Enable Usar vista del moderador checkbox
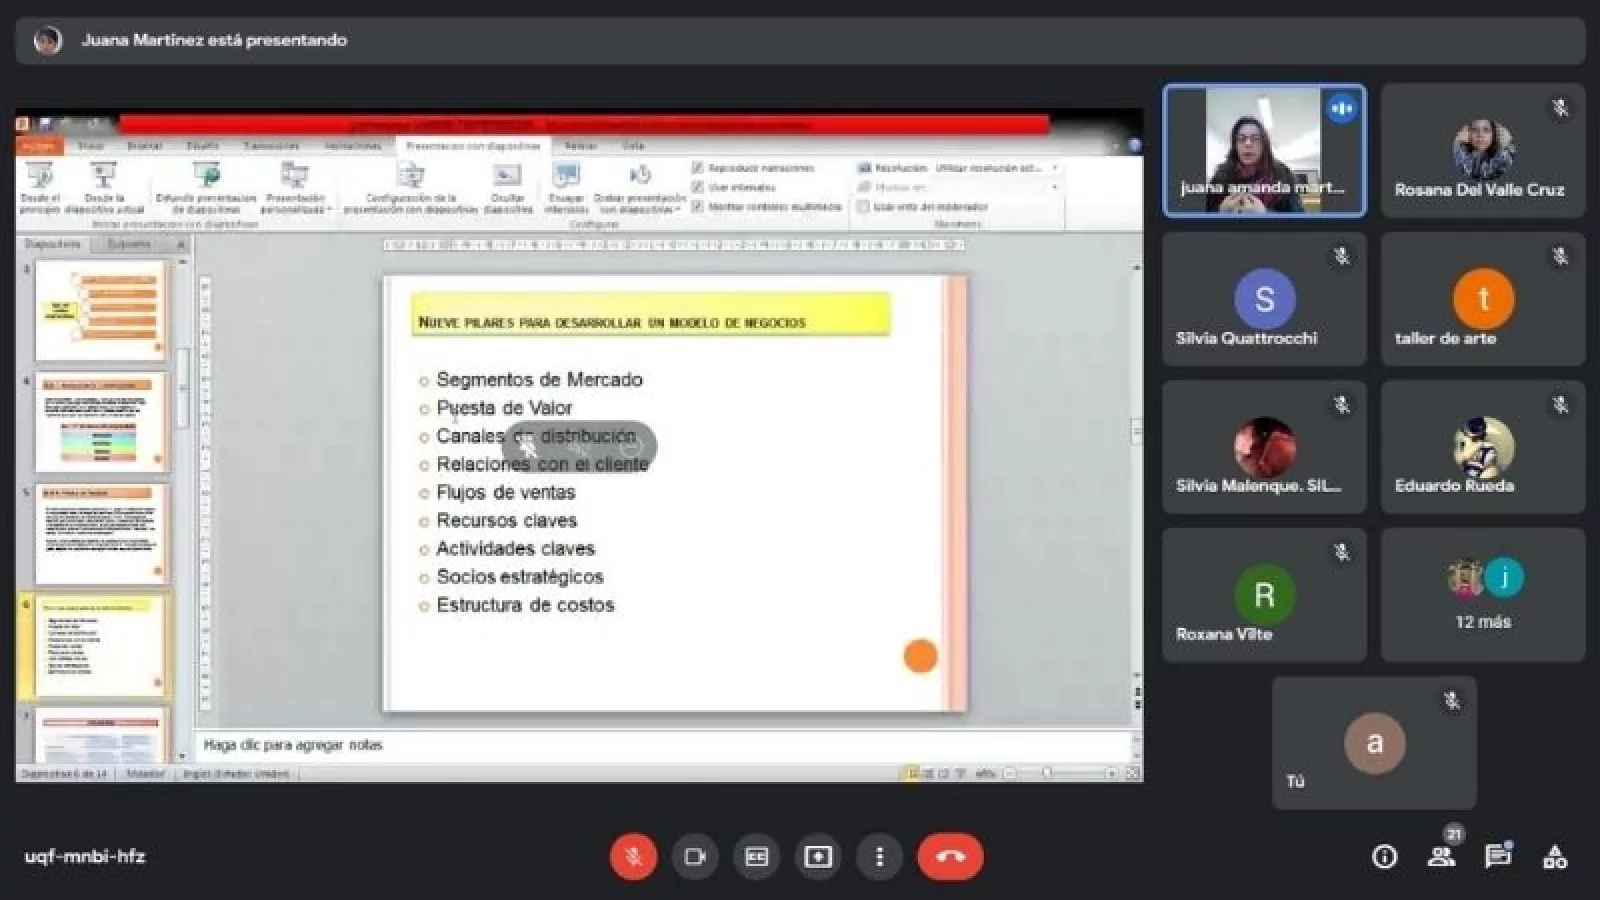The height and width of the screenshot is (900, 1600). tap(863, 207)
